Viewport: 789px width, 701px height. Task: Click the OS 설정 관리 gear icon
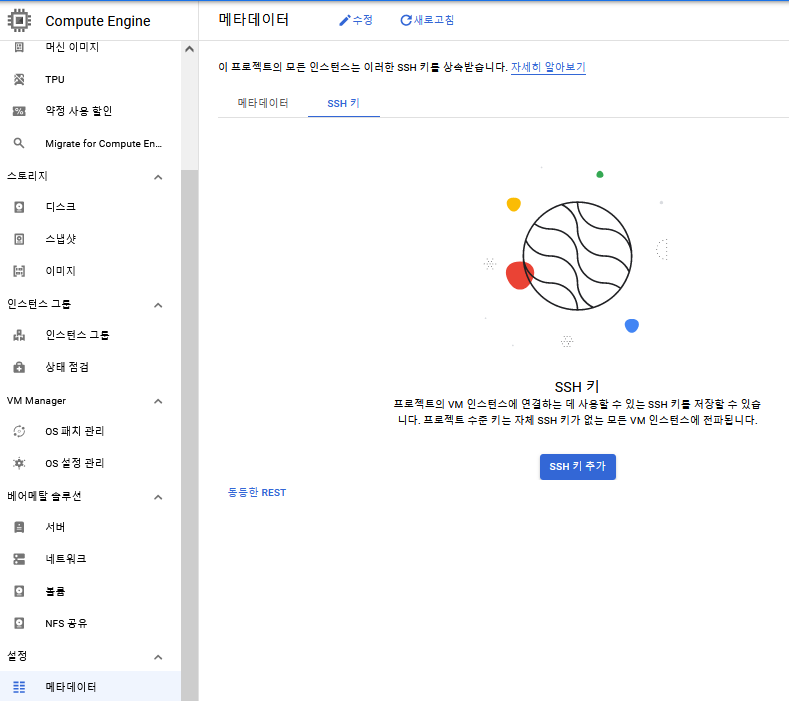coord(19,463)
